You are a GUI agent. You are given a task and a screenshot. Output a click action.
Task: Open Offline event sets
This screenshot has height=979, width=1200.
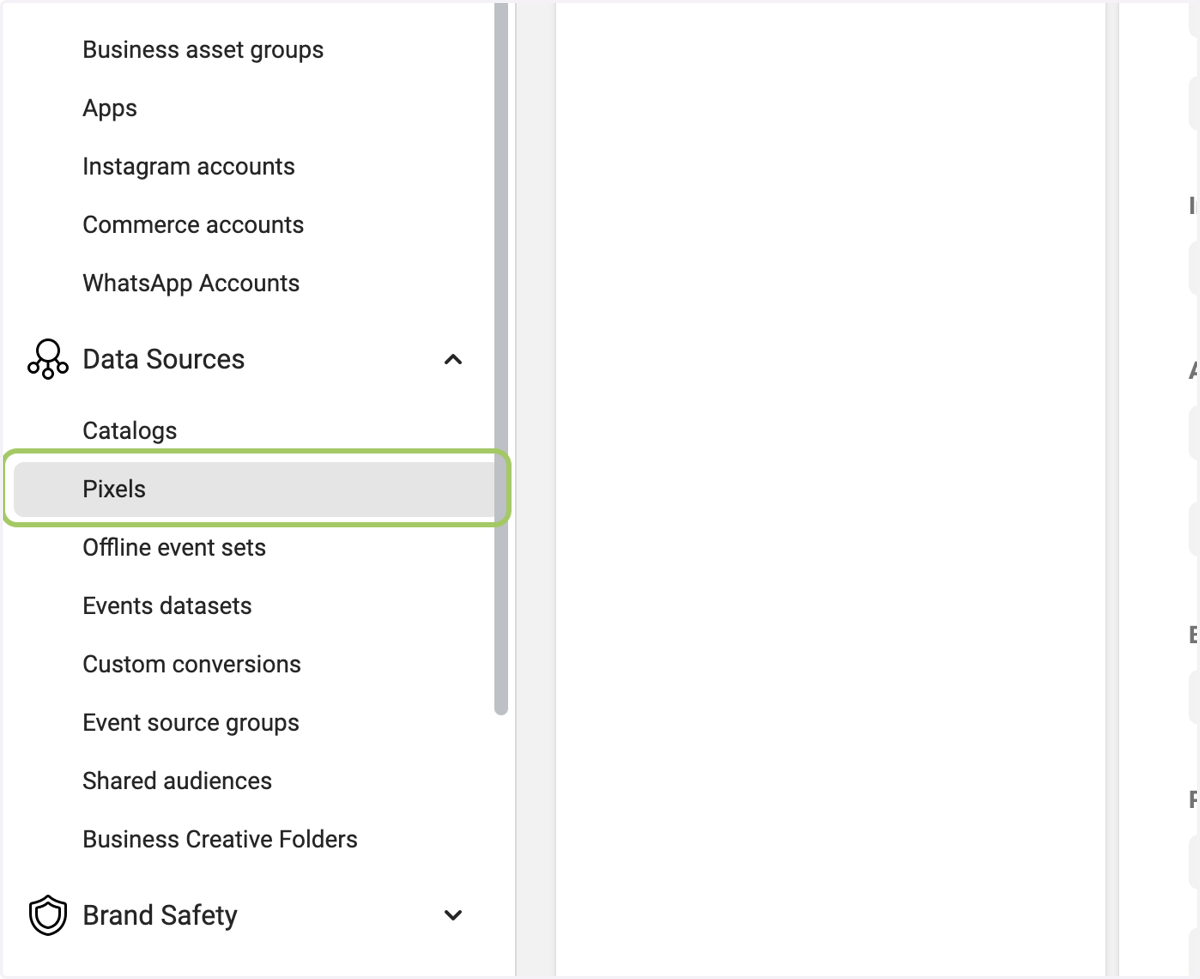174,548
